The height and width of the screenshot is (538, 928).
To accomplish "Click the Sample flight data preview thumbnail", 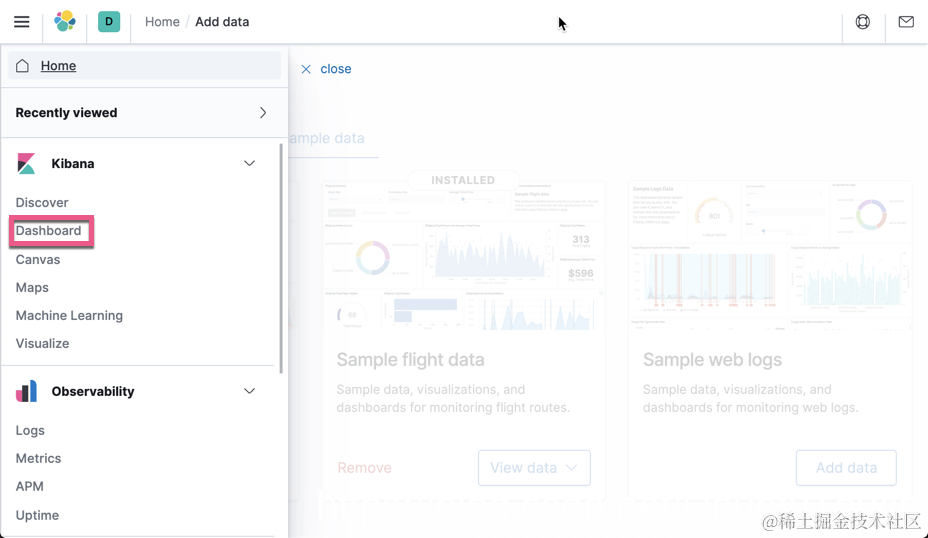I will 463,256.
